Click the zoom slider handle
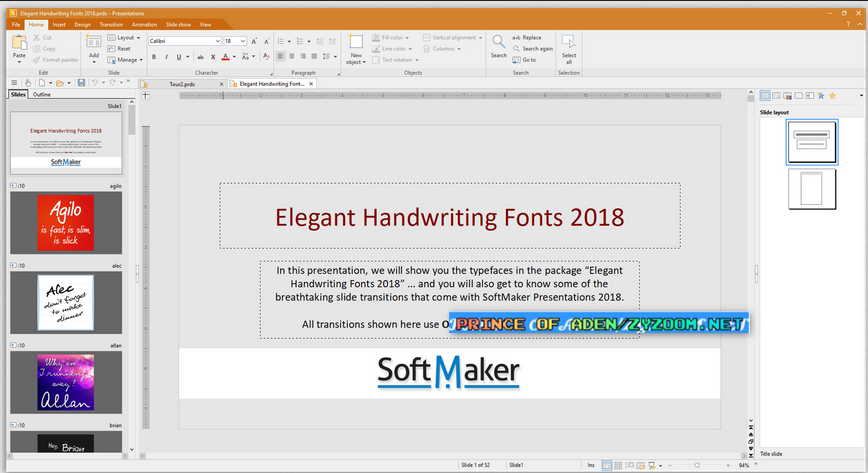868x473 pixels. coord(697,465)
